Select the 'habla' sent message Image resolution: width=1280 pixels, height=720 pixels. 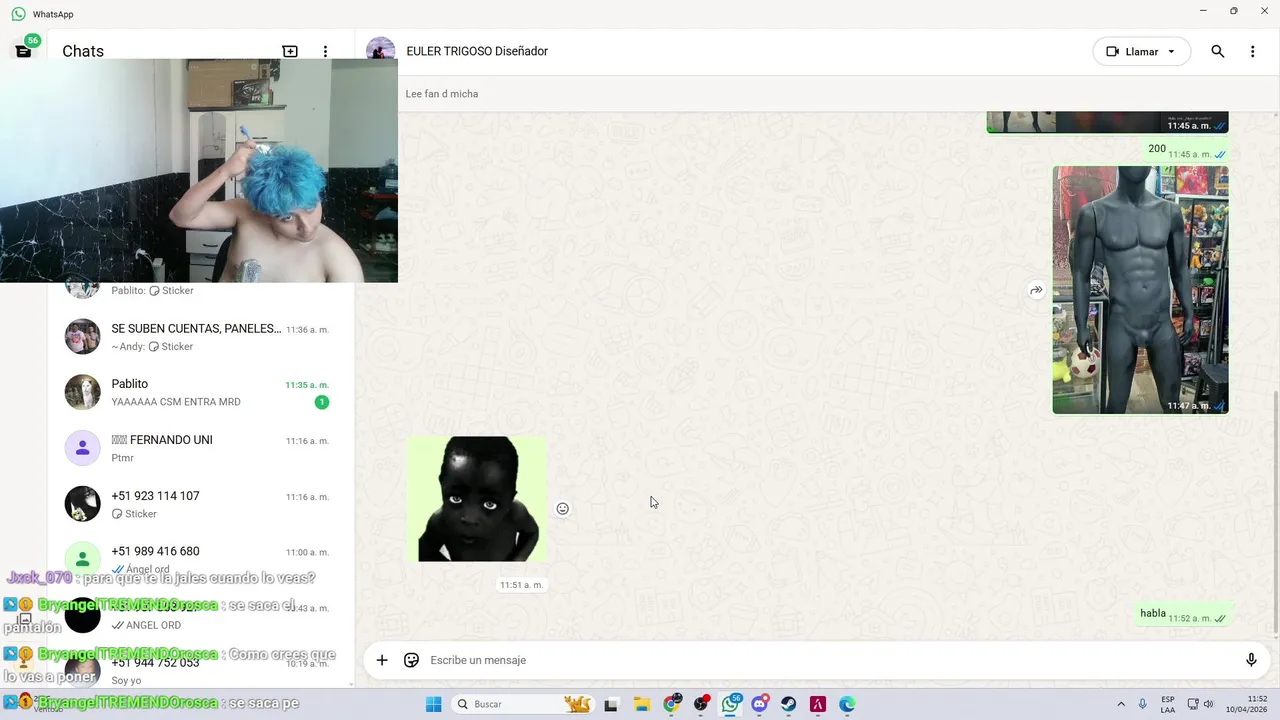click(1183, 615)
